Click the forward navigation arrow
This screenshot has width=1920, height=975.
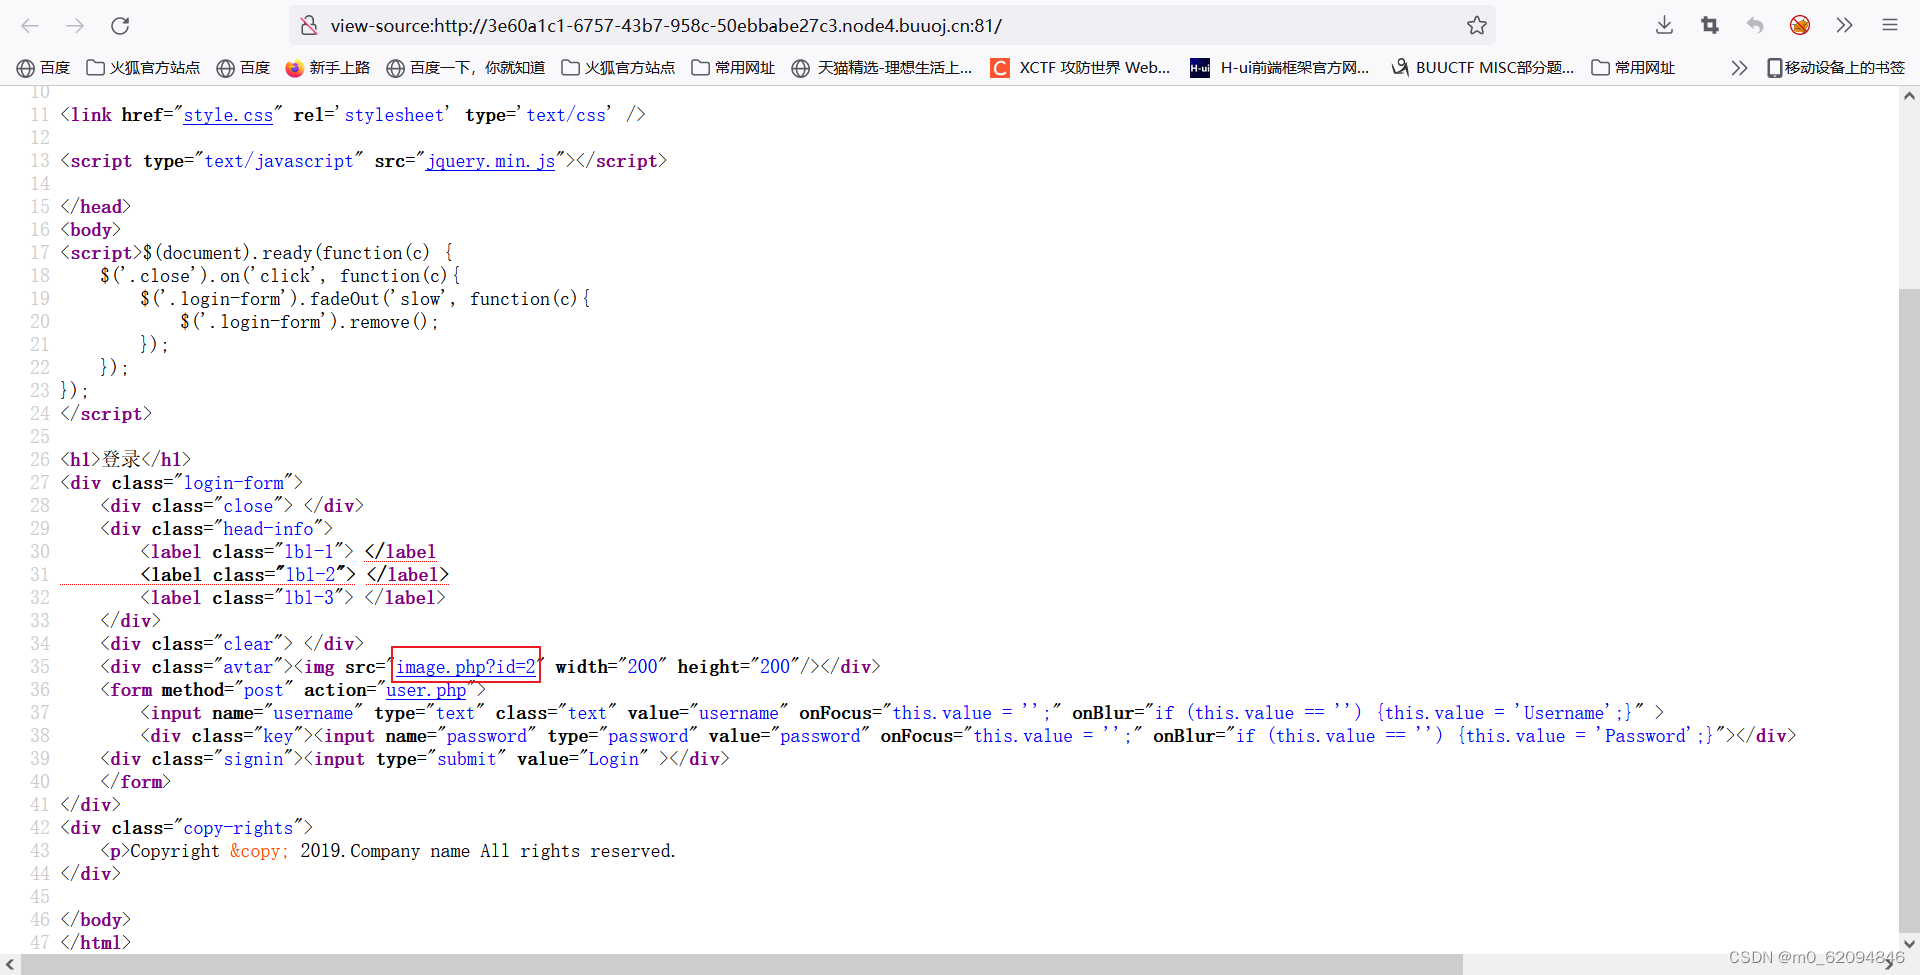coord(75,26)
